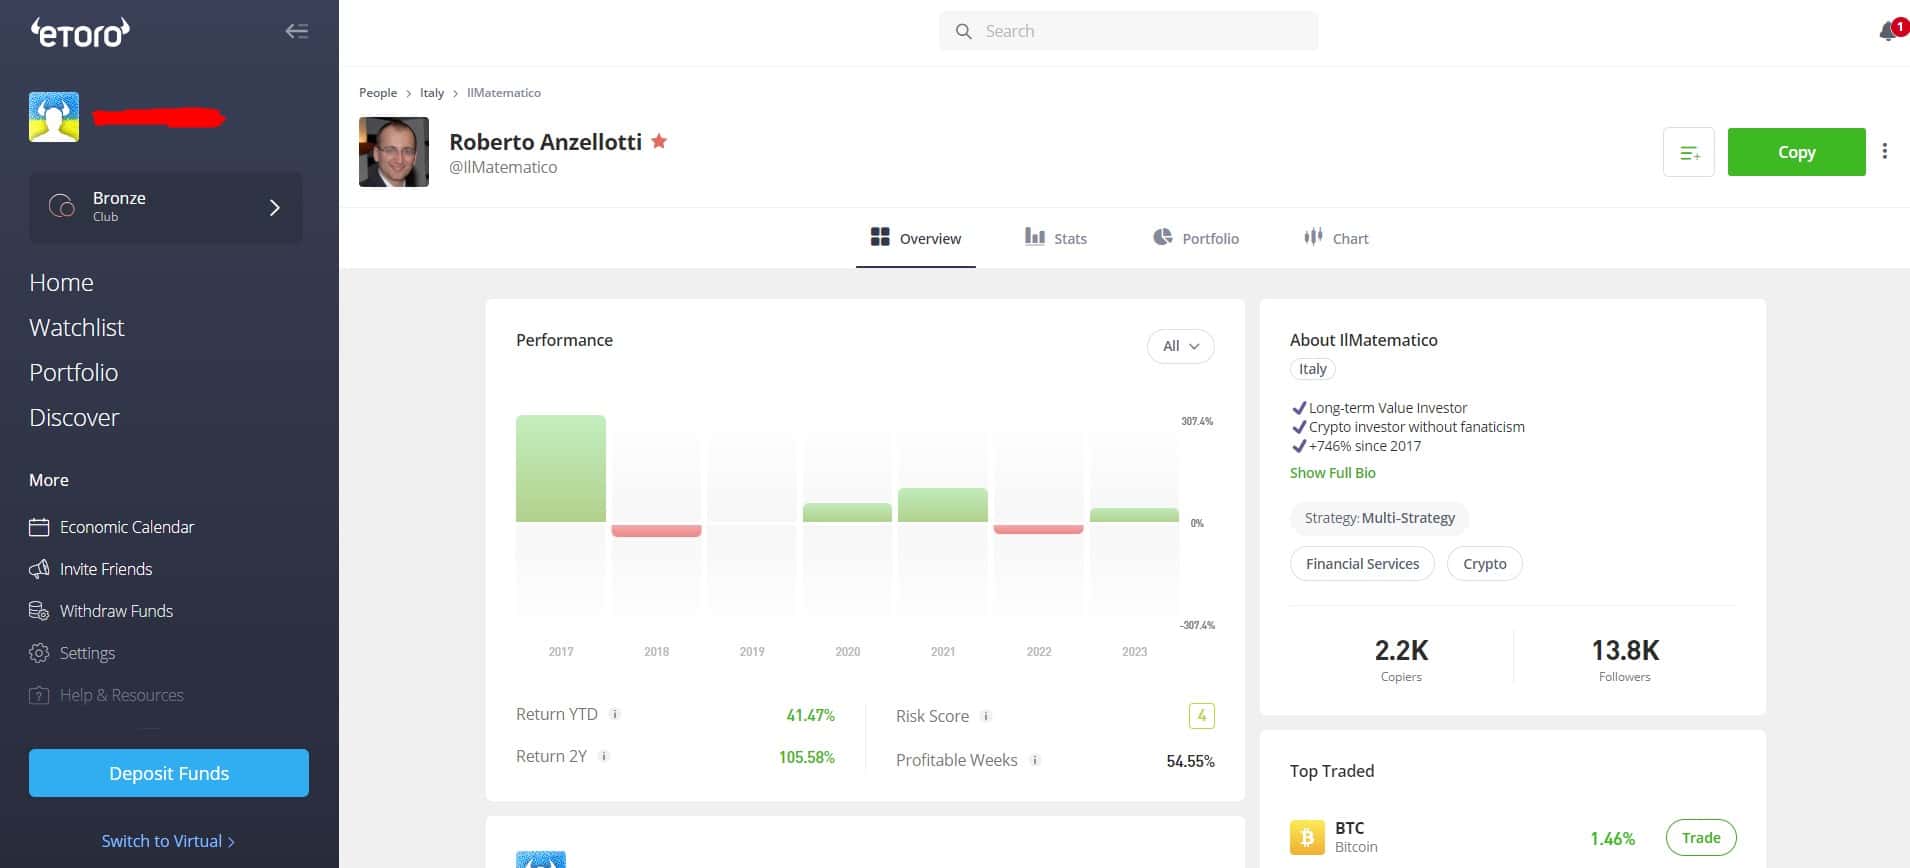Click the Bitcoin BTC coin icon
1910x868 pixels.
pos(1307,837)
